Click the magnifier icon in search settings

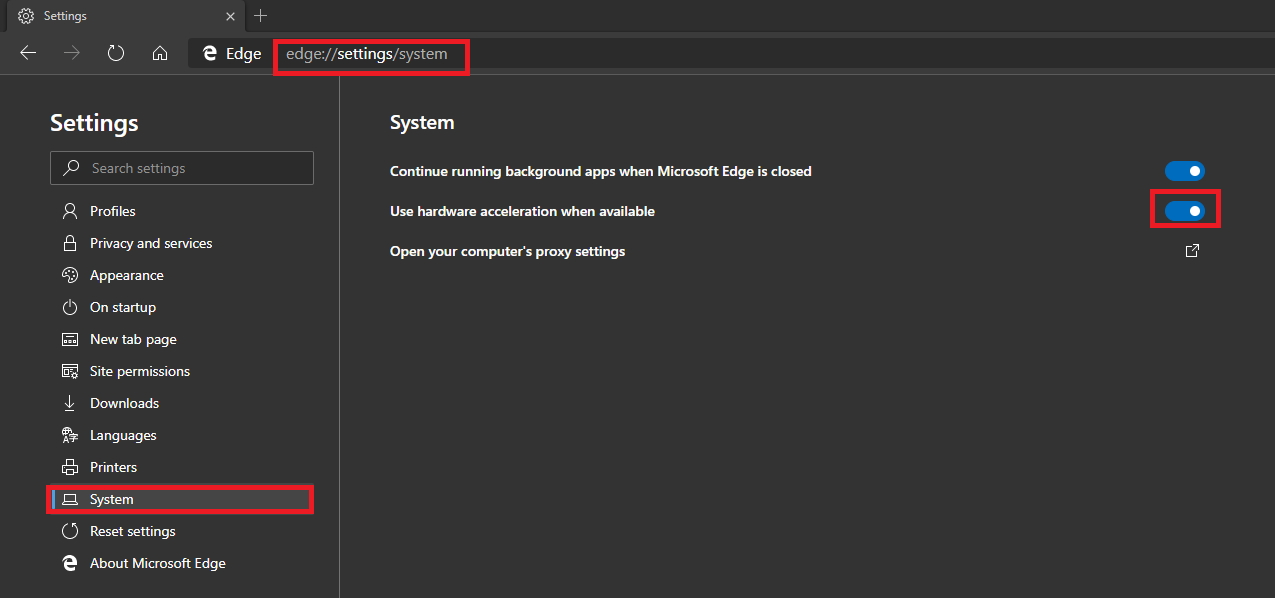(71, 168)
